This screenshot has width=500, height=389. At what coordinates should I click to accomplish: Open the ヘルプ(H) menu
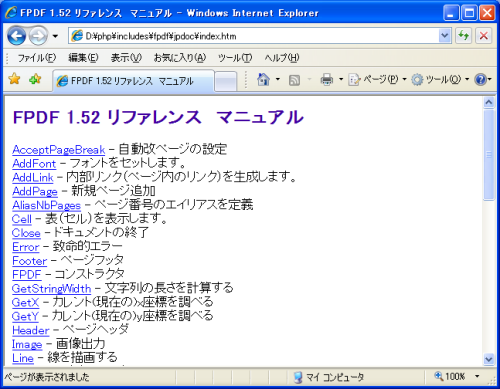(x=282, y=58)
